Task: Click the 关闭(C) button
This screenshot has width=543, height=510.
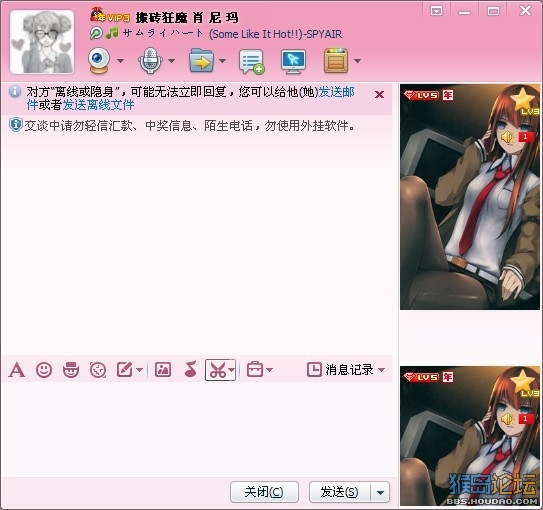Action: pos(264,492)
